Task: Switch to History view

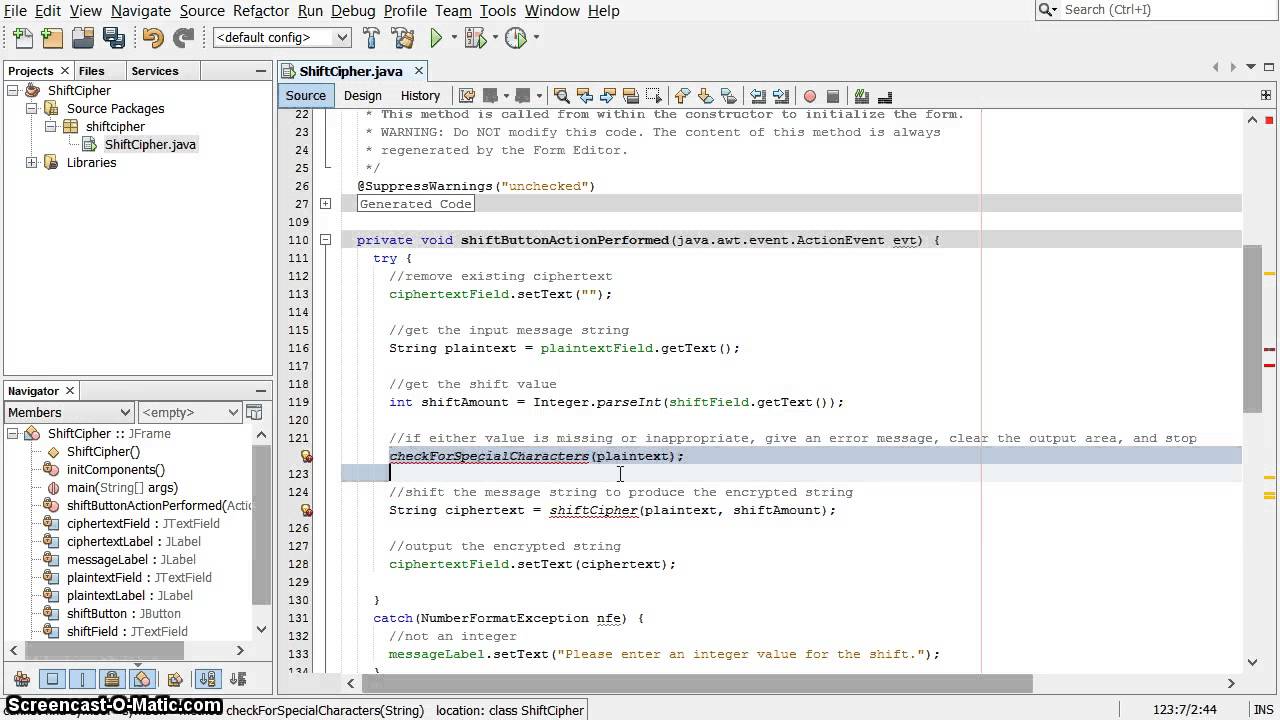Action: point(420,95)
